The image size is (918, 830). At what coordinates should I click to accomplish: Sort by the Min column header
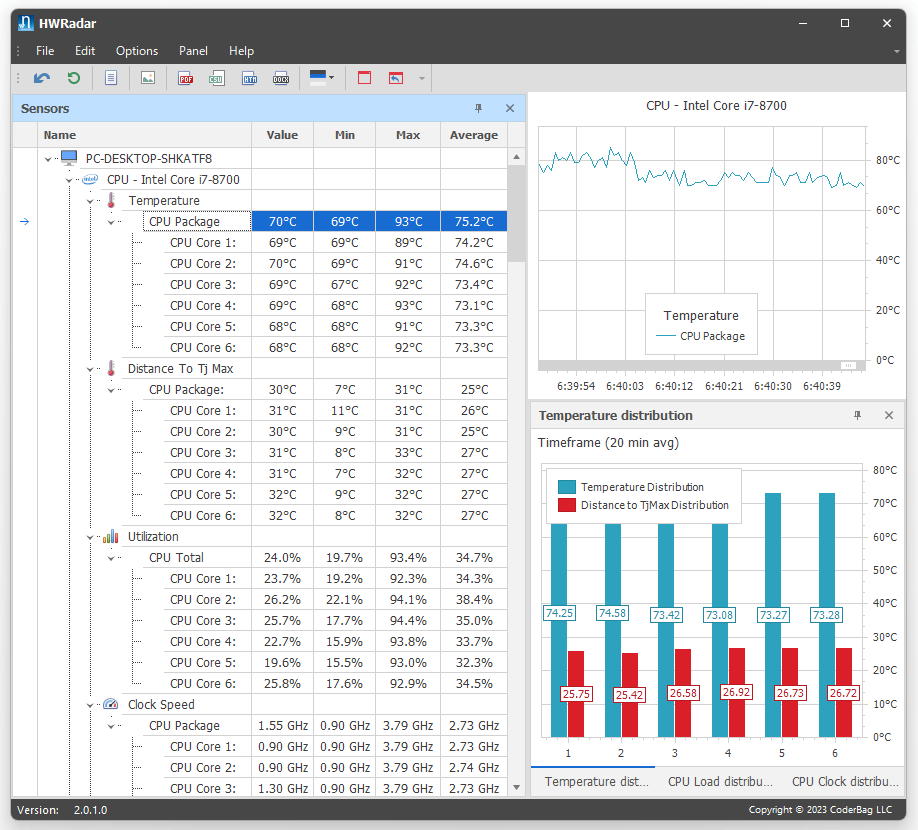345,135
